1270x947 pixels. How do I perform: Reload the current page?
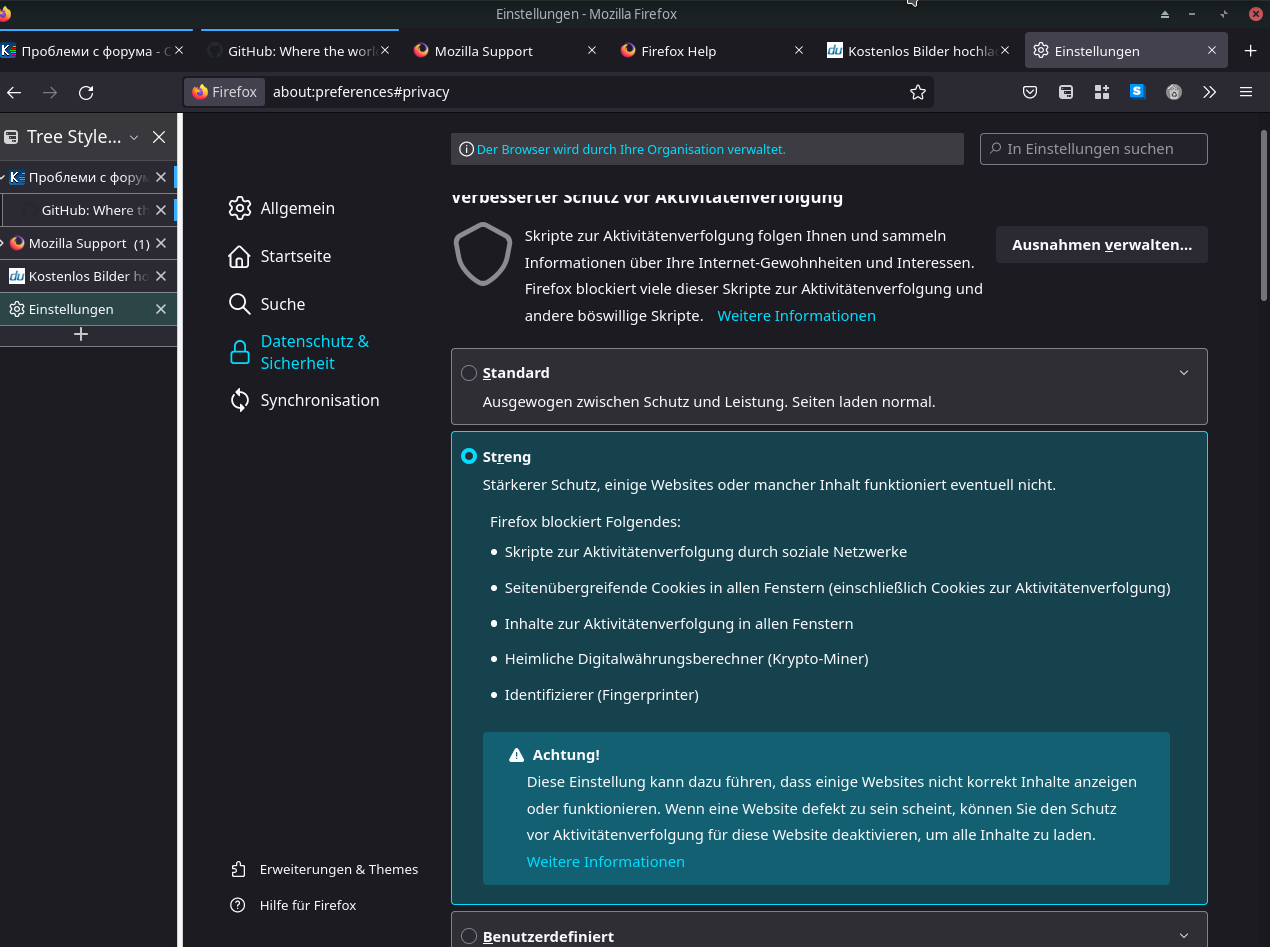point(86,92)
